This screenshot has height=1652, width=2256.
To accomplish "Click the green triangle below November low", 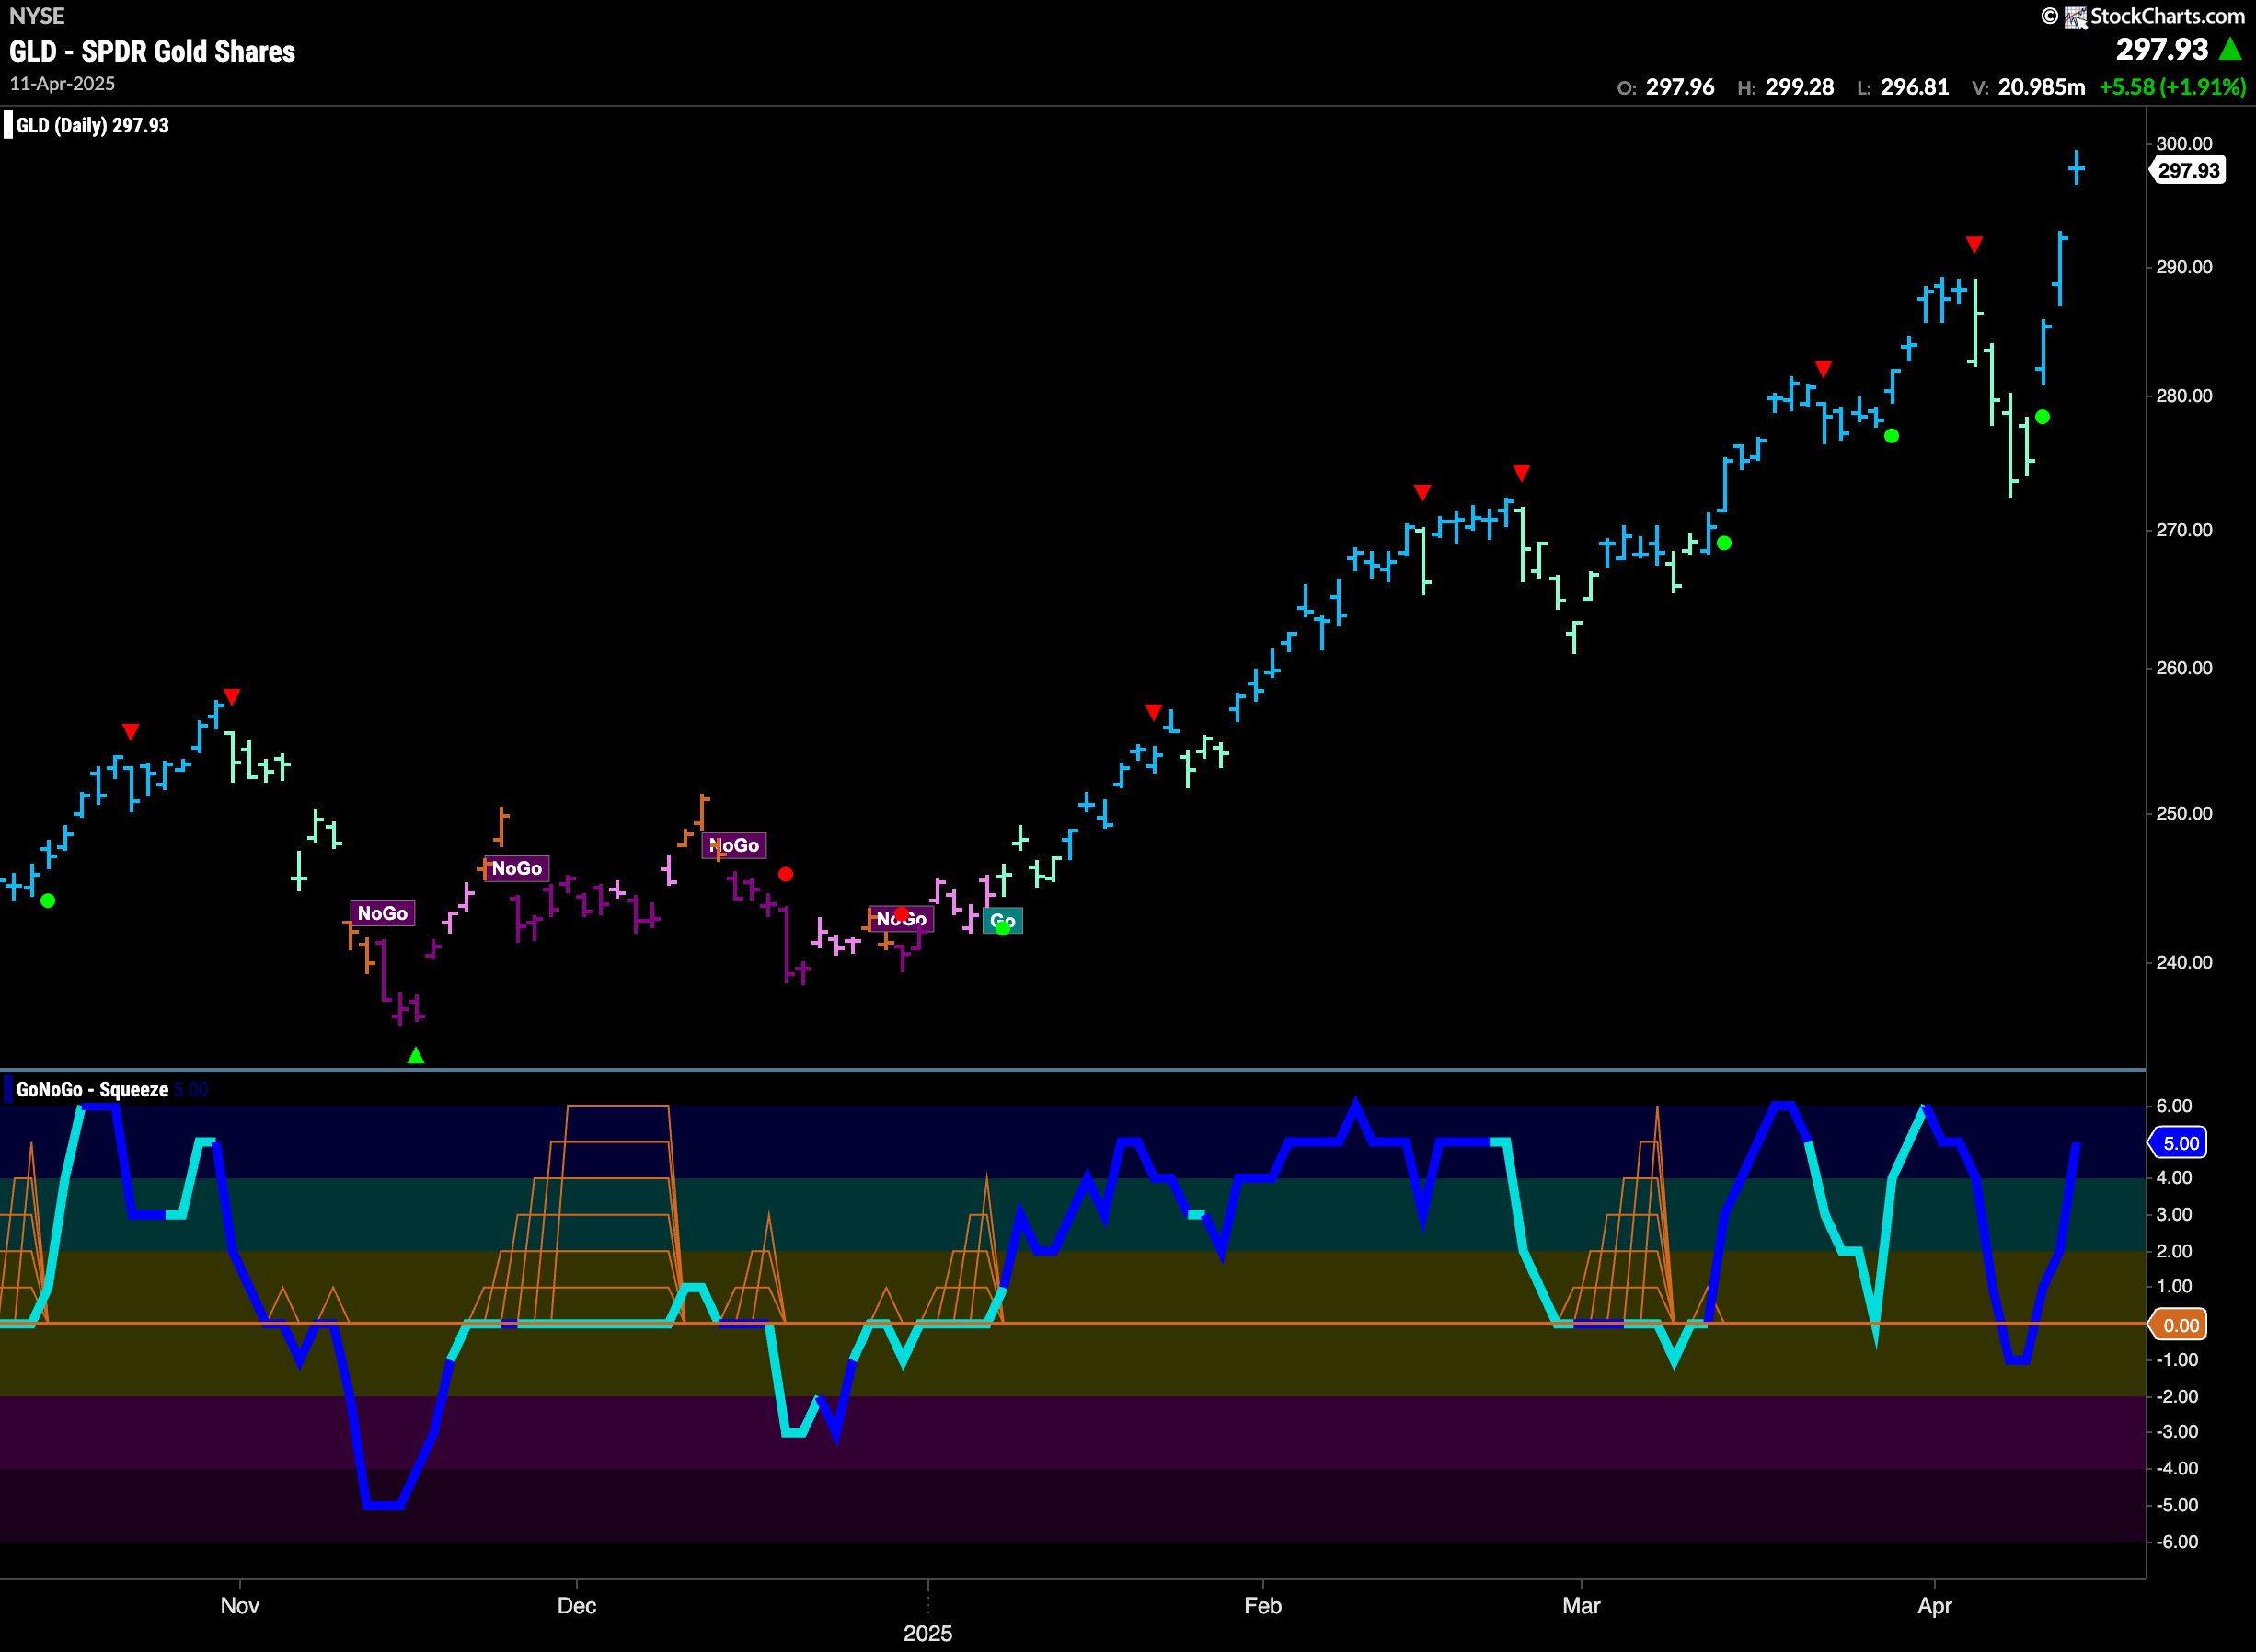I will pos(416,1055).
